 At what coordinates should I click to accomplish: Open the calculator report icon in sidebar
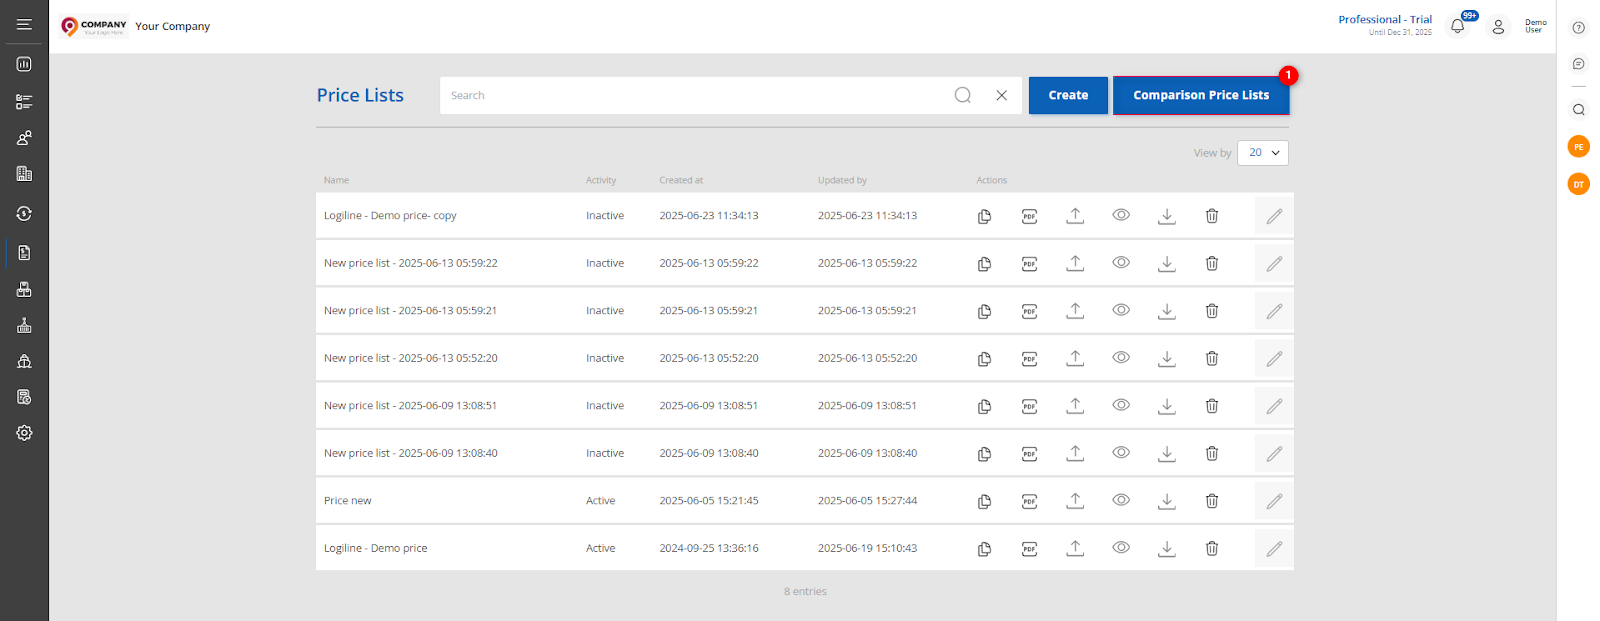24,397
